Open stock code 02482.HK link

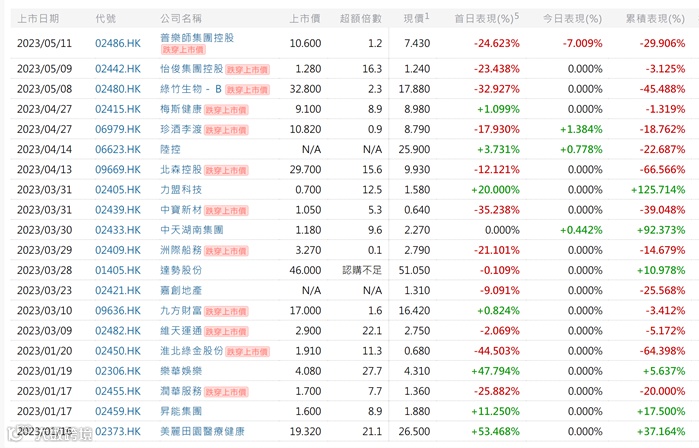118,331
